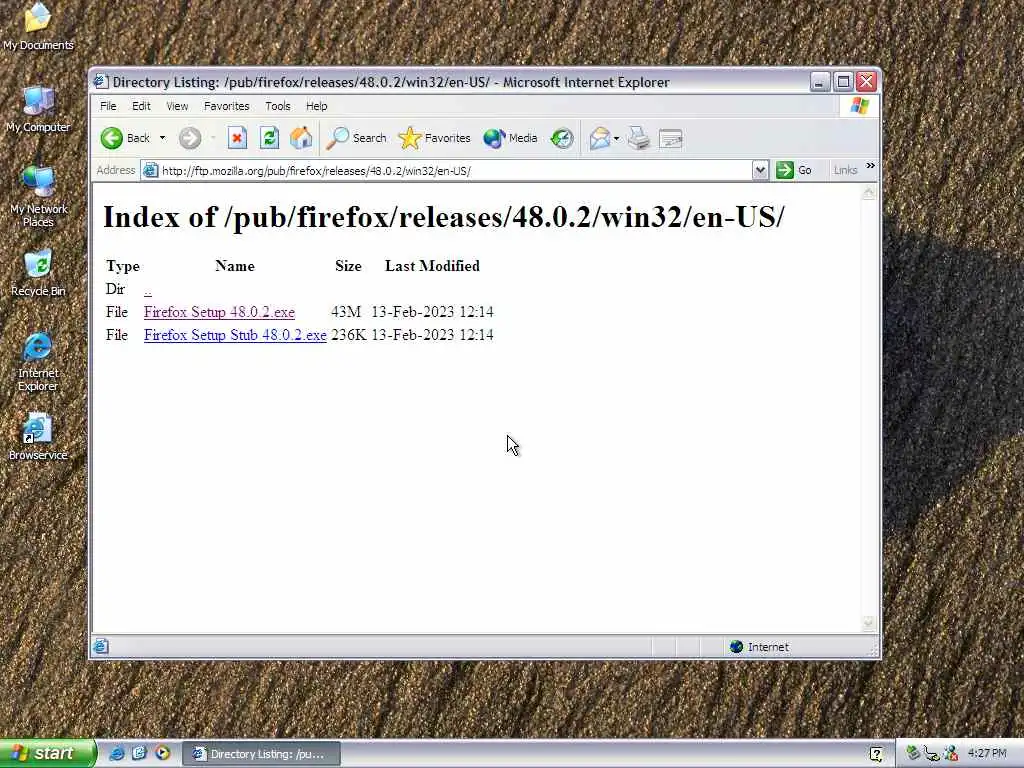Open the View menu
The width and height of the screenshot is (1024, 768).
pyautogui.click(x=177, y=106)
